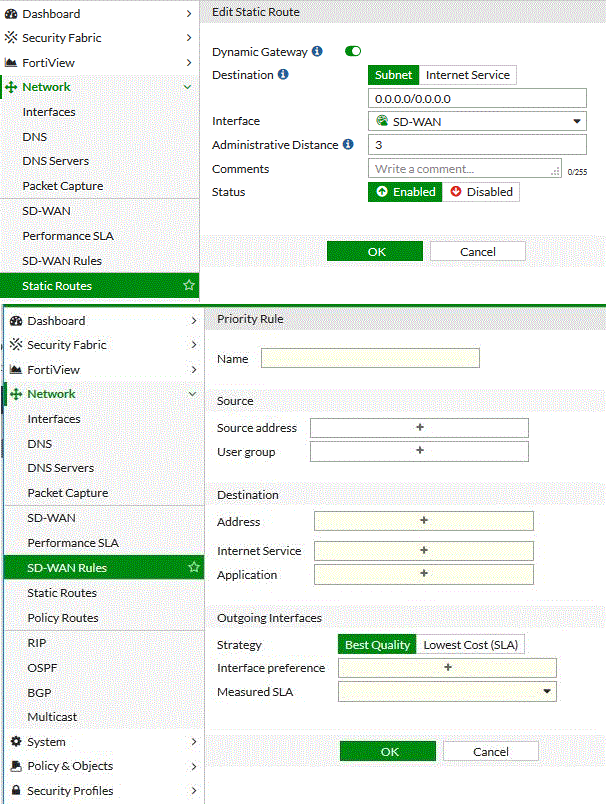Collapse the Network section in the top menu
This screenshot has height=804, width=606.
tap(188, 87)
